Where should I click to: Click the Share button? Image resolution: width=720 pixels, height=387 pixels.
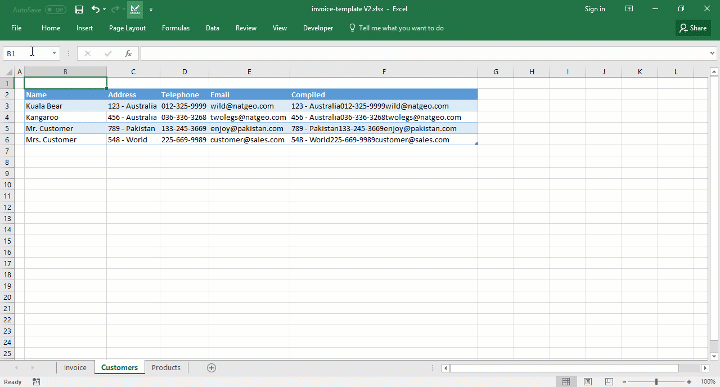(x=693, y=28)
